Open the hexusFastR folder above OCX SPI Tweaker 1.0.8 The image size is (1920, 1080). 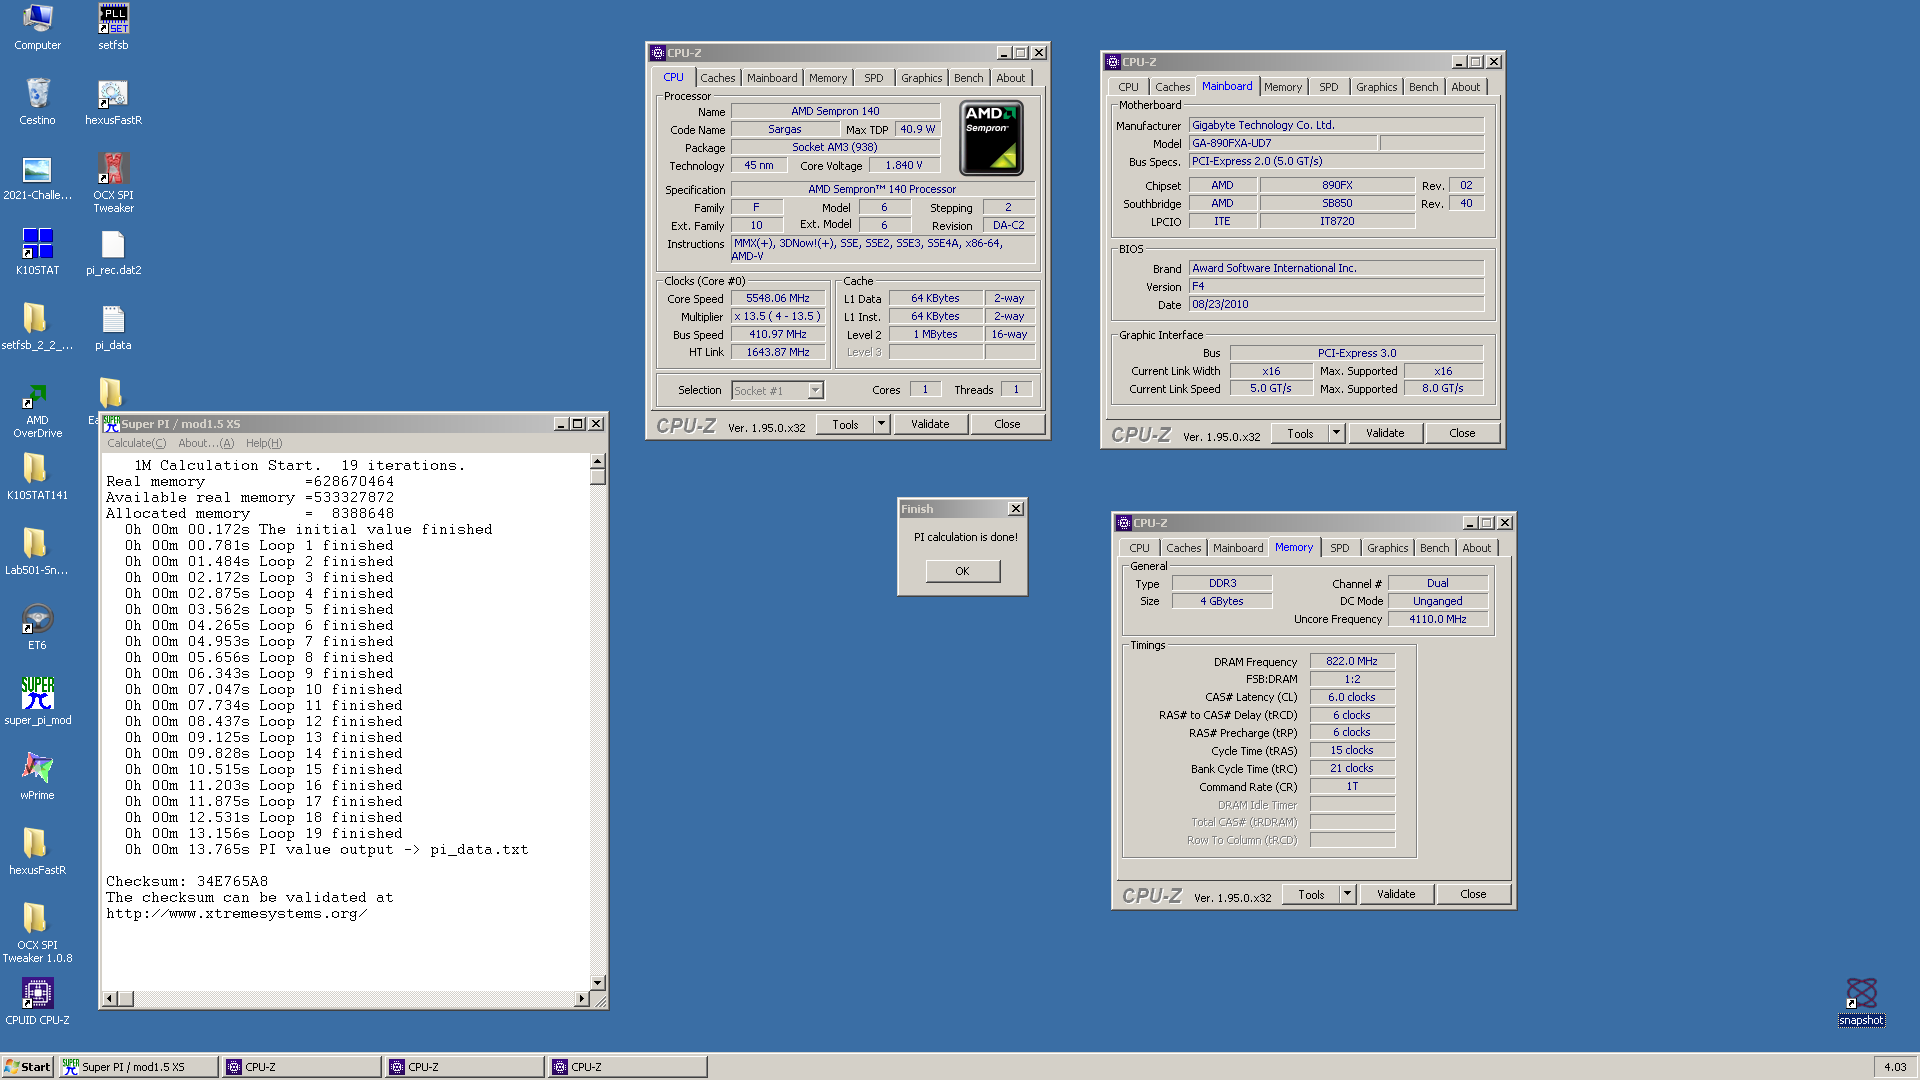pos(37,852)
